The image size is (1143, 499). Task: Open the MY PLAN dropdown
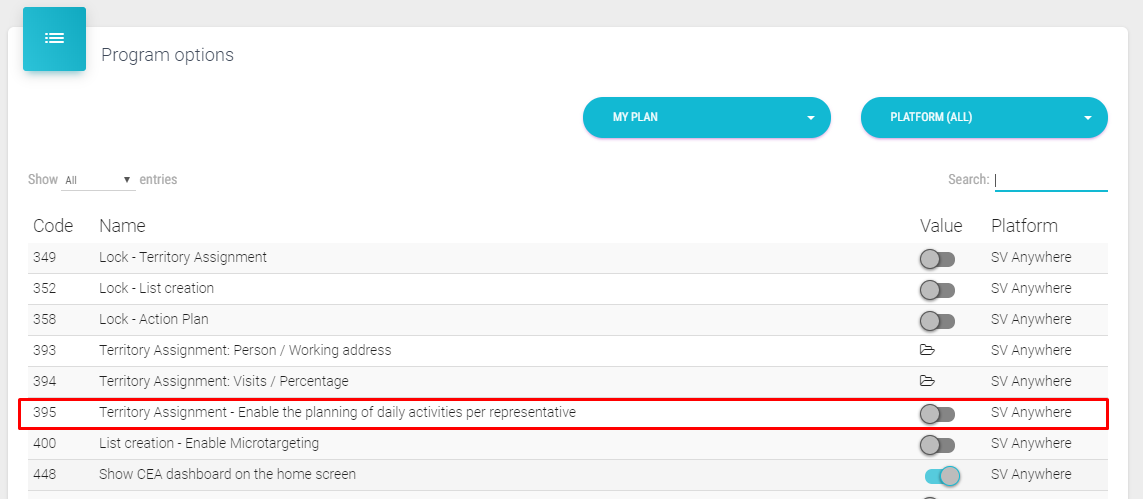pos(706,118)
